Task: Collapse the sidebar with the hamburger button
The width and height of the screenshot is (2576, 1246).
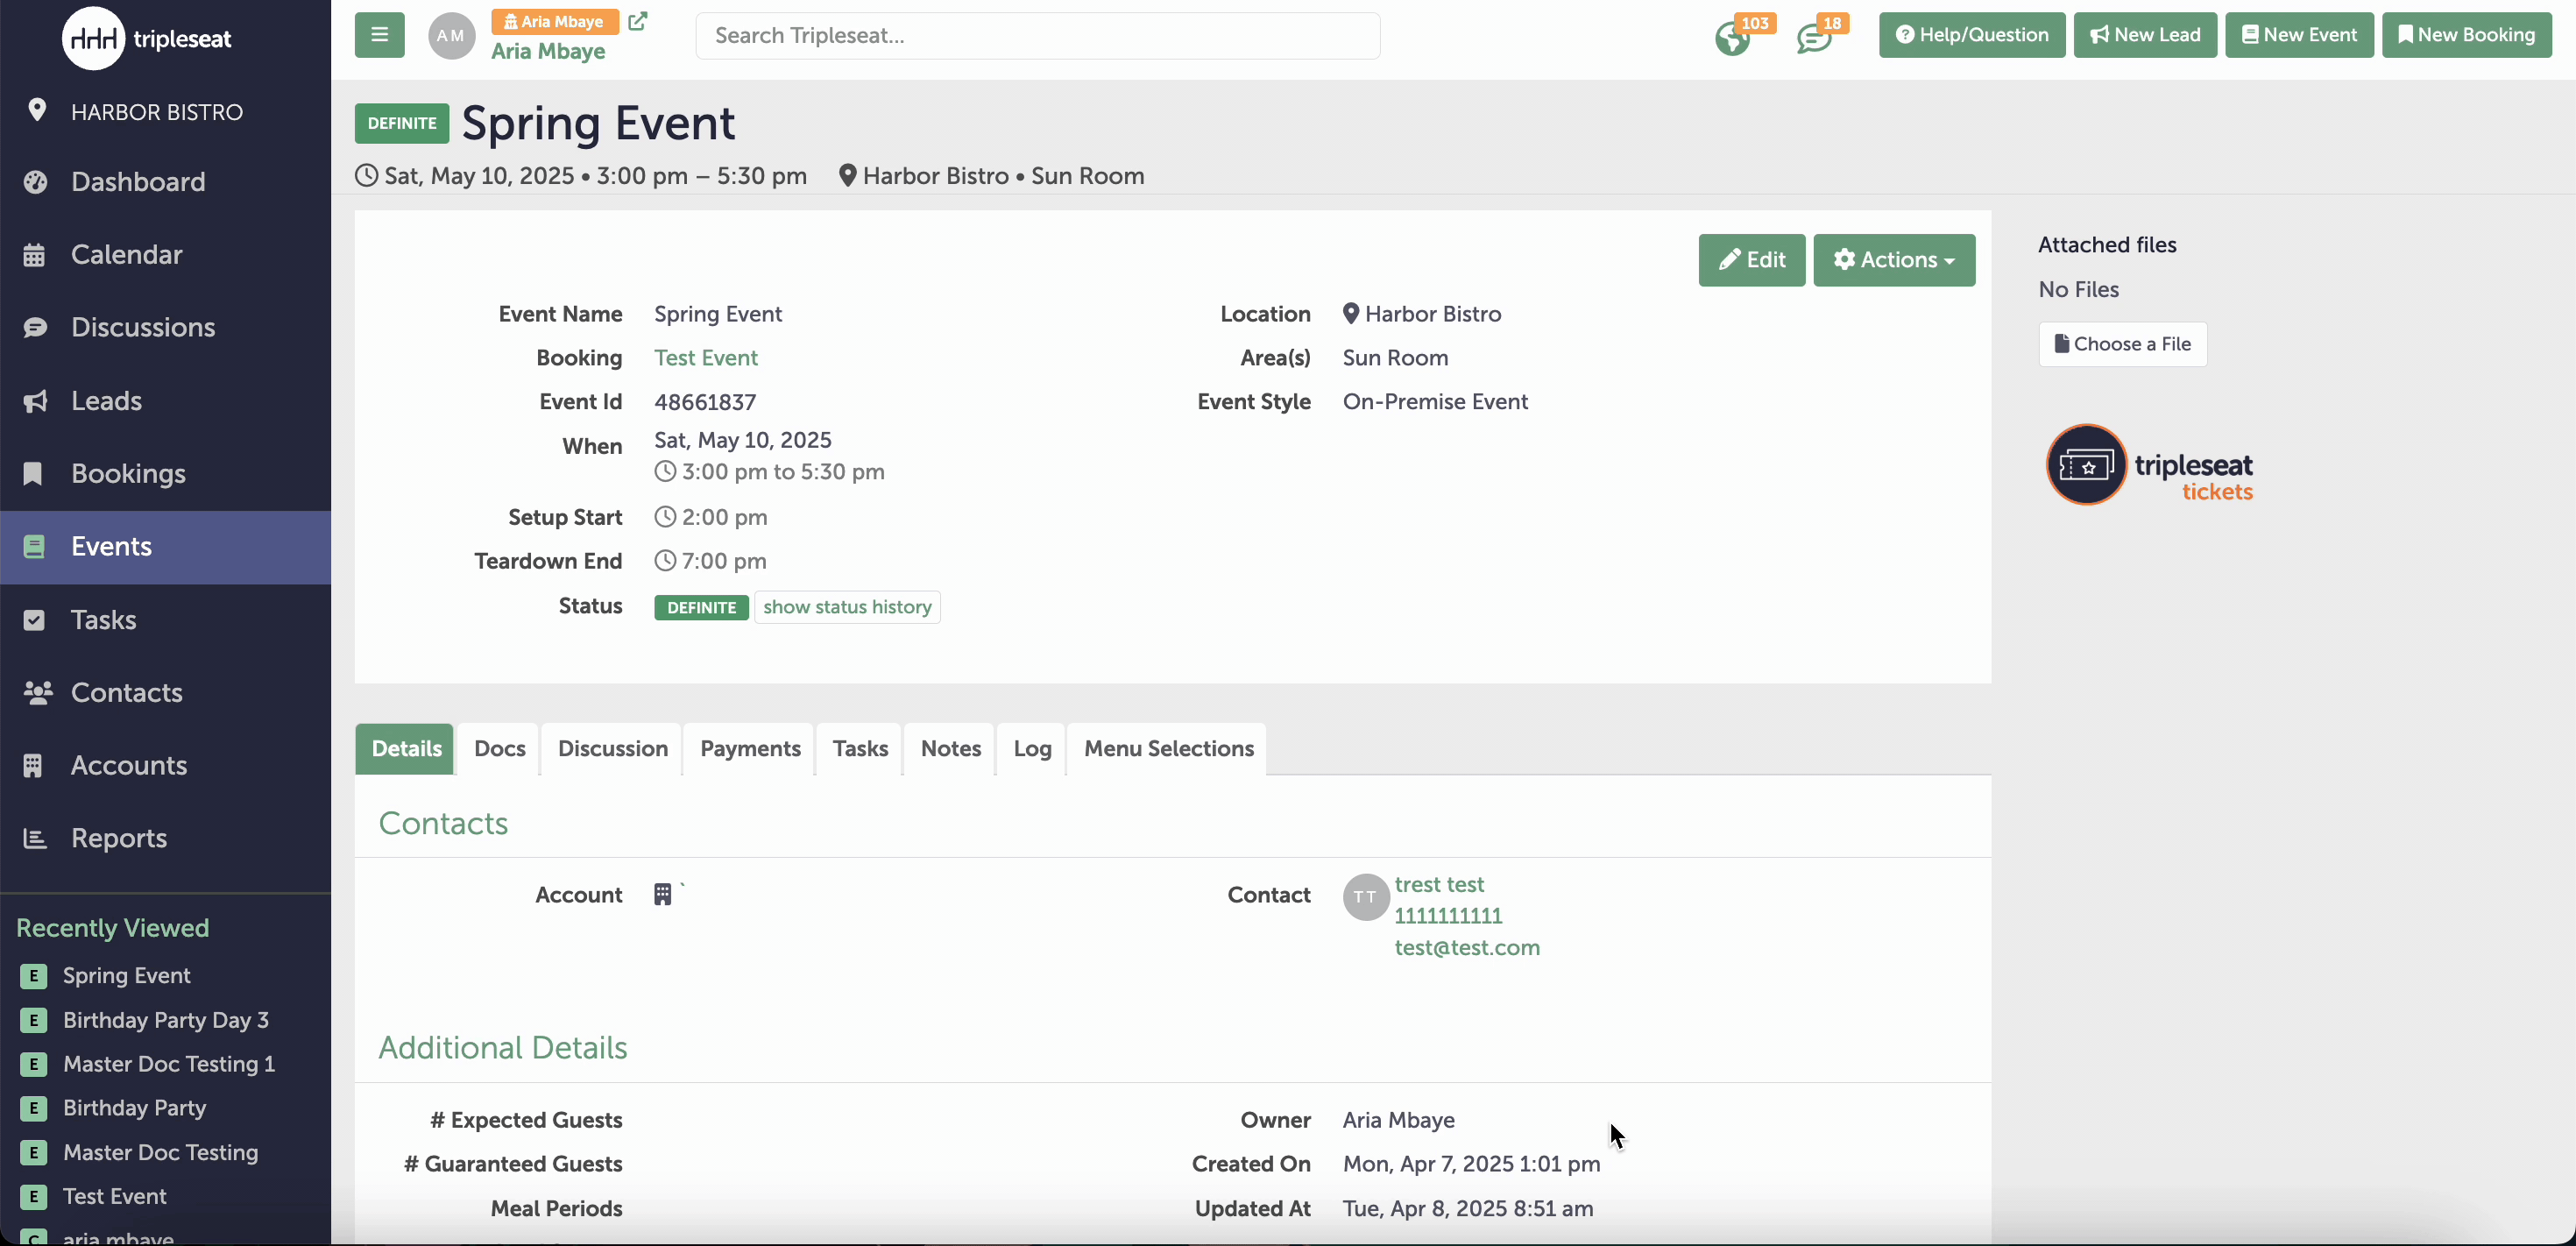Action: [379, 35]
